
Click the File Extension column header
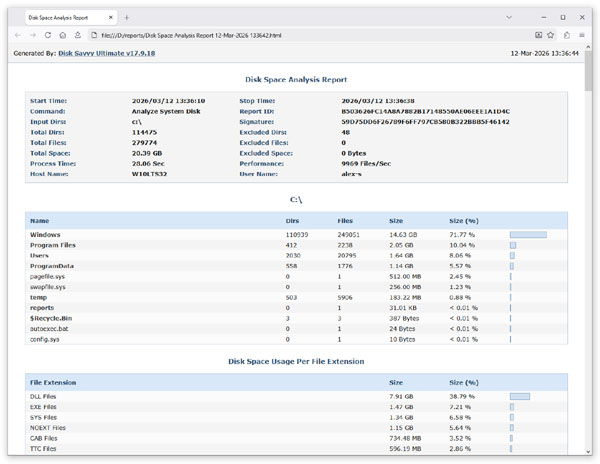click(53, 383)
